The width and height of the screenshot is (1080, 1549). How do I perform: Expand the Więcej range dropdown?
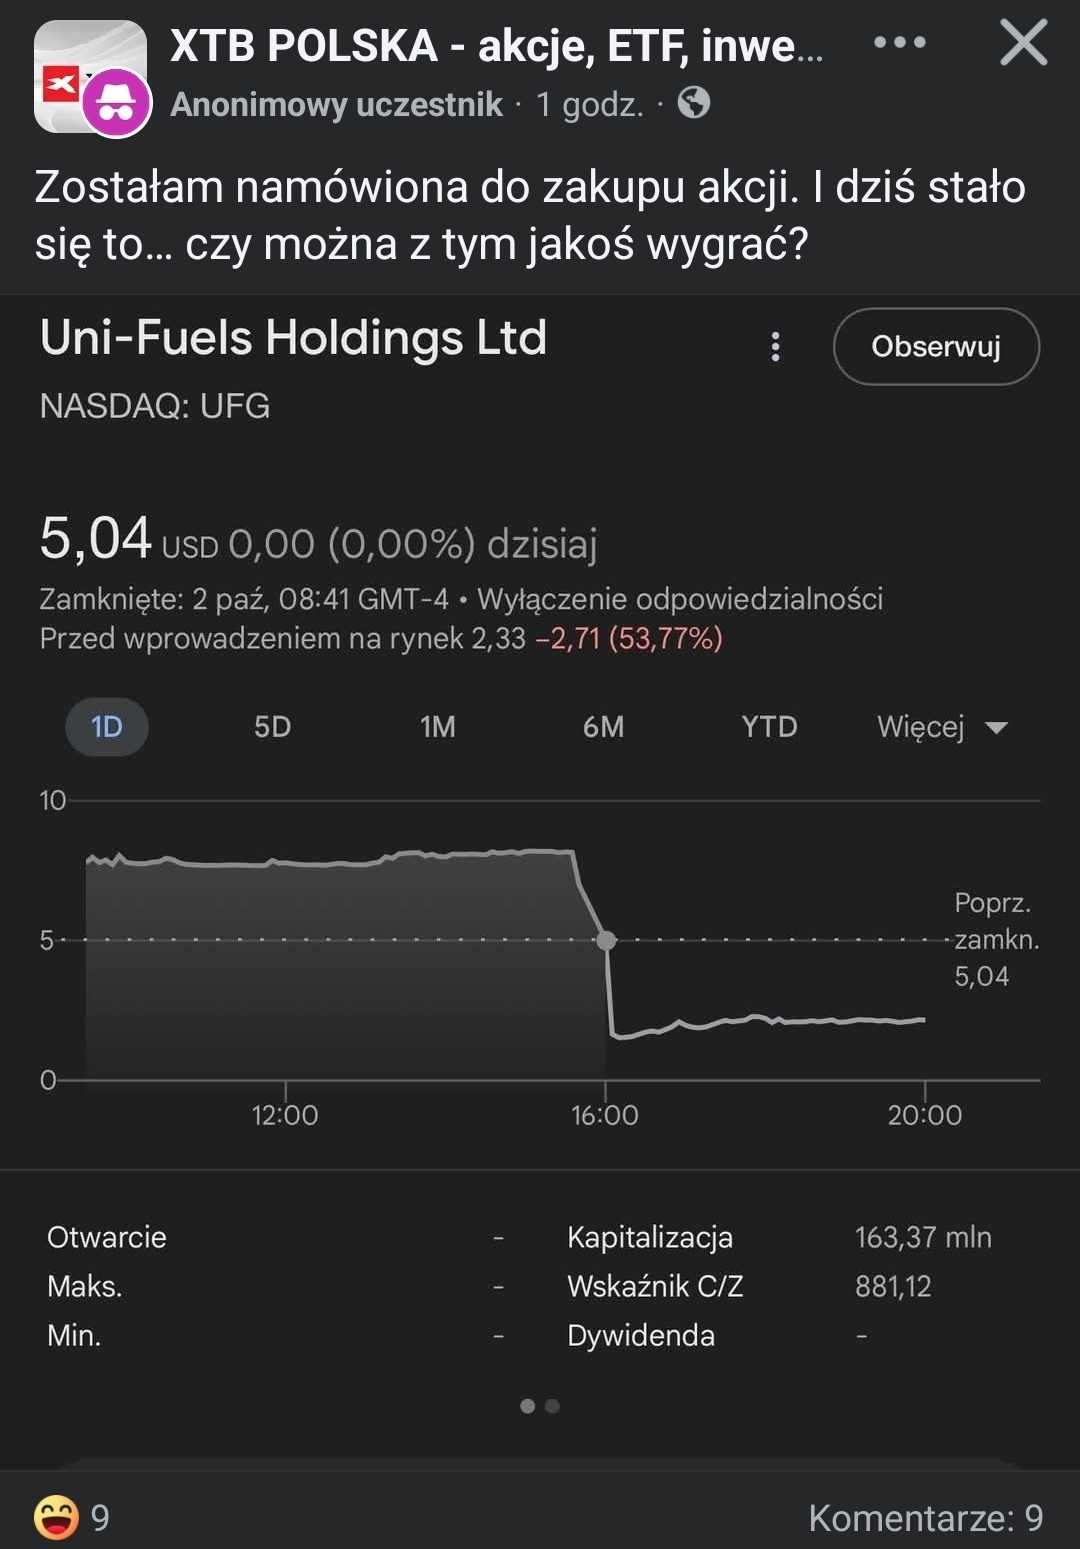(x=941, y=727)
